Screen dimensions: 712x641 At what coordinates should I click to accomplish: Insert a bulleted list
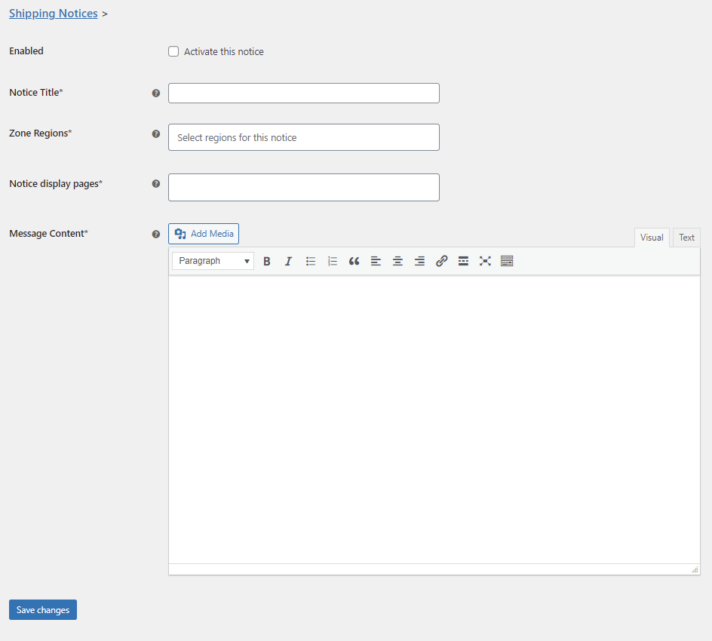click(x=311, y=261)
